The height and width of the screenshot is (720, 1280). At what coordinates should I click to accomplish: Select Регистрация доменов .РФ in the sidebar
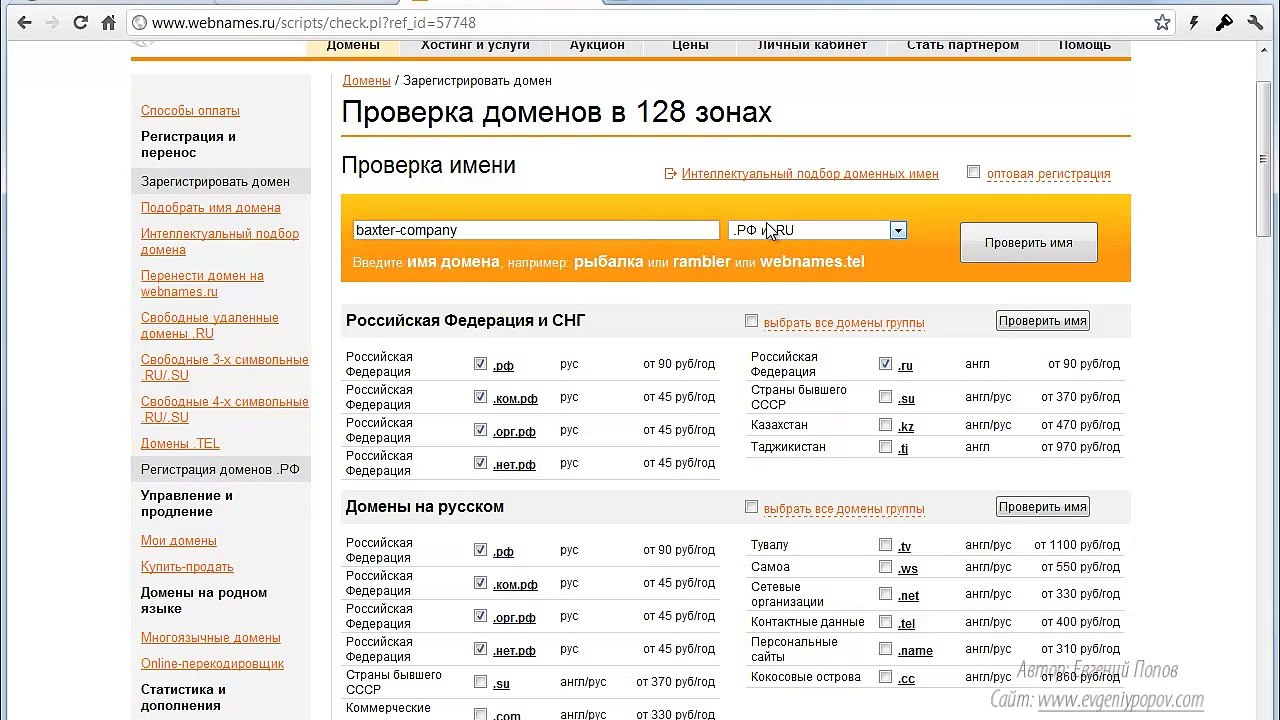coord(220,470)
